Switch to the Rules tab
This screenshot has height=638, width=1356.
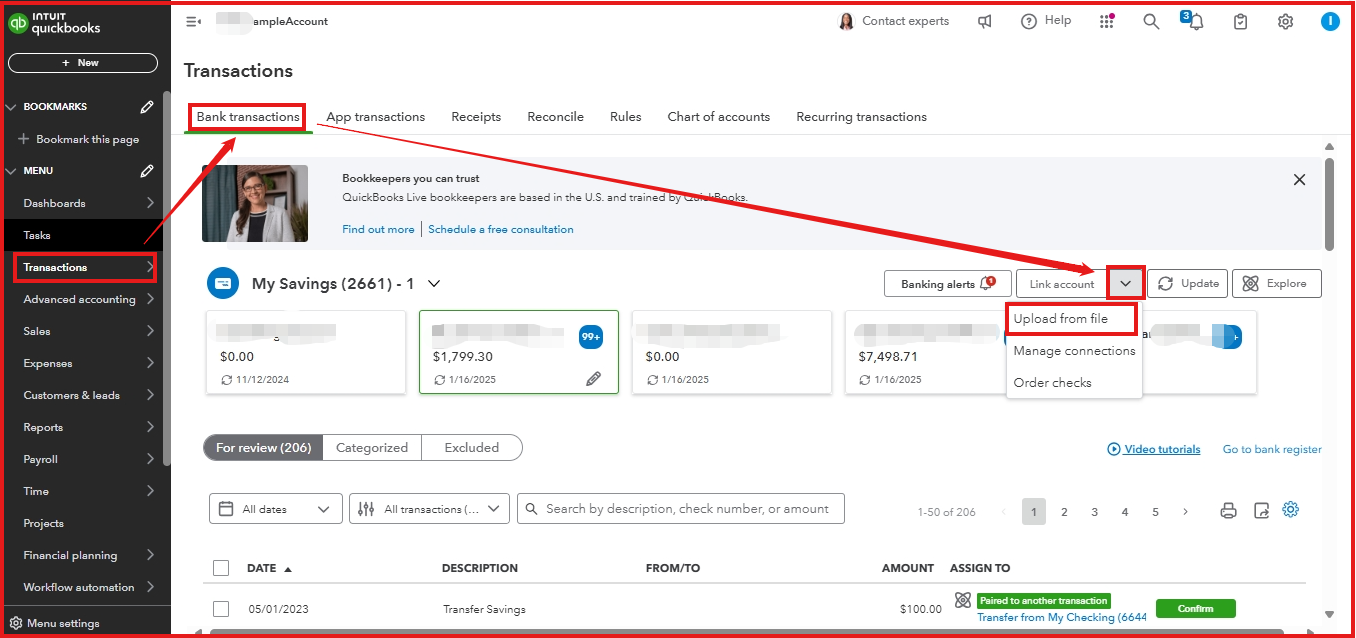point(626,117)
